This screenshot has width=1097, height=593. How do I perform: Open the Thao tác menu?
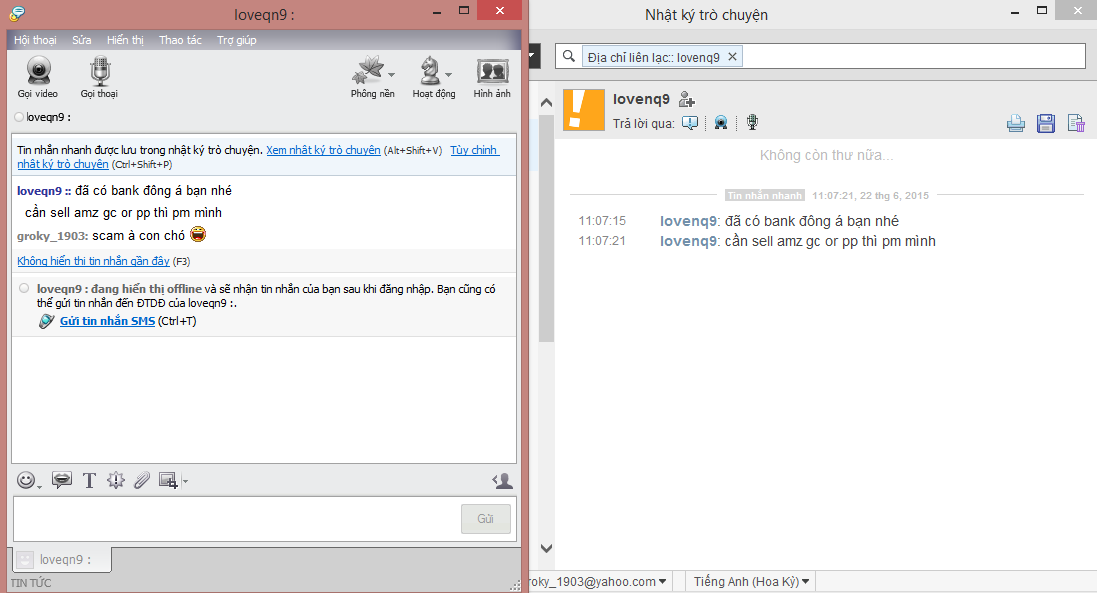pos(180,40)
